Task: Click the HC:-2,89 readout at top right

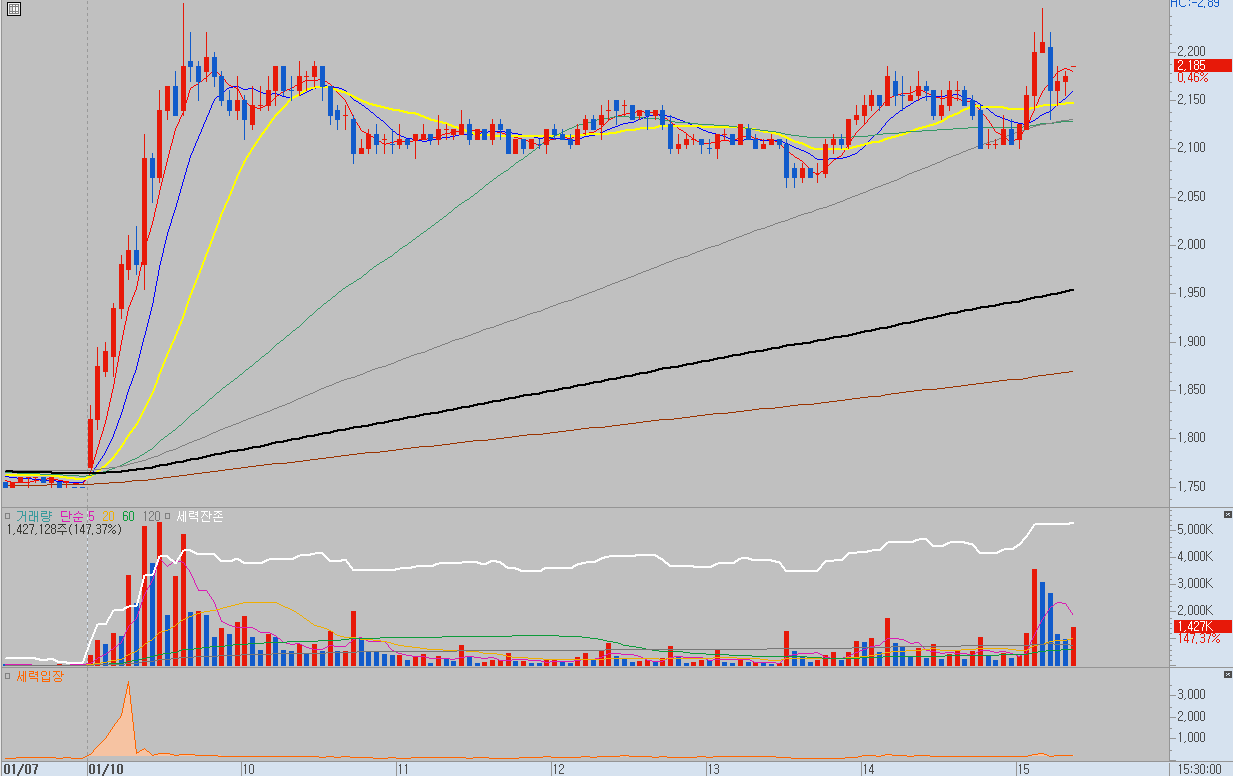Action: point(1195,4)
